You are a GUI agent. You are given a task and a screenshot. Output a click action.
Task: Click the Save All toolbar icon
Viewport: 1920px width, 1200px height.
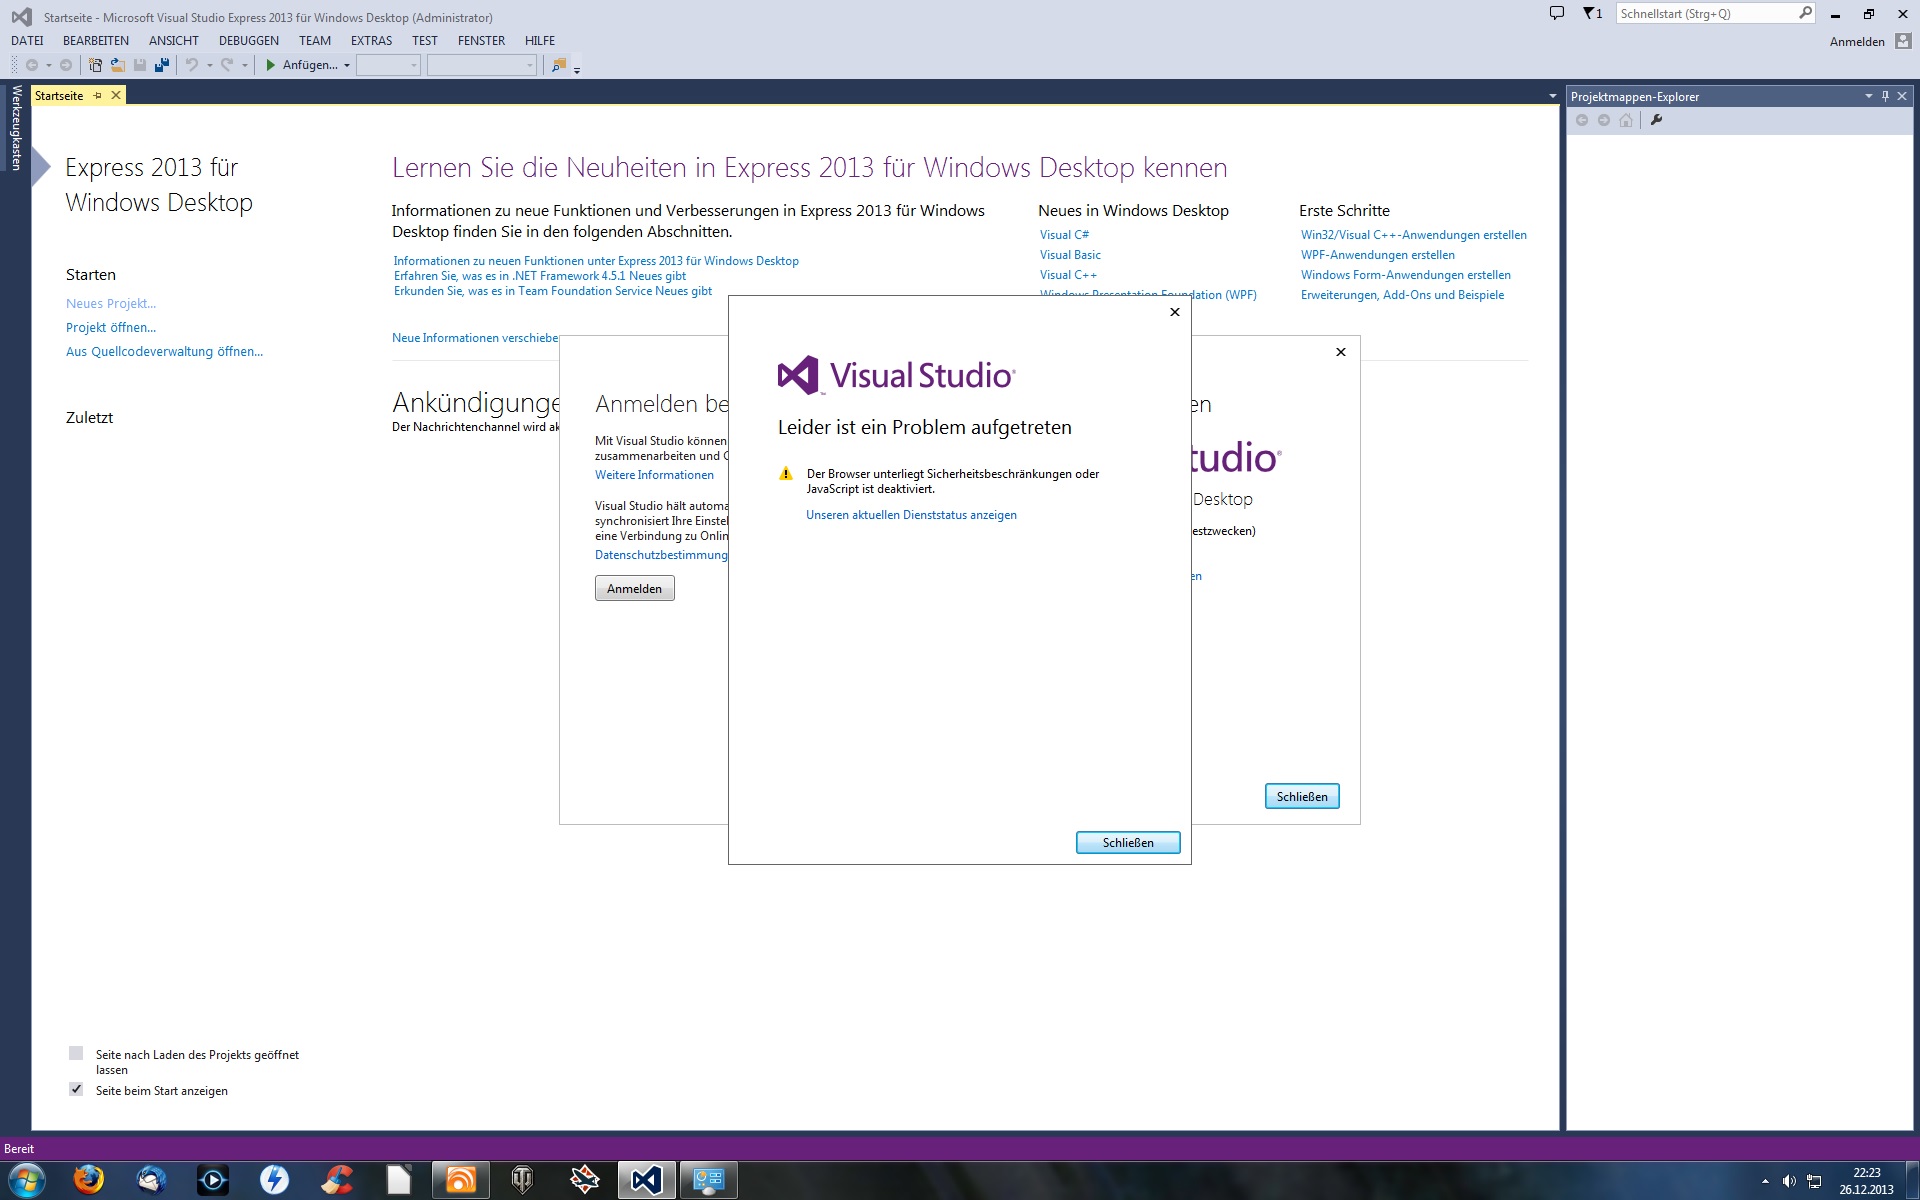point(161,65)
